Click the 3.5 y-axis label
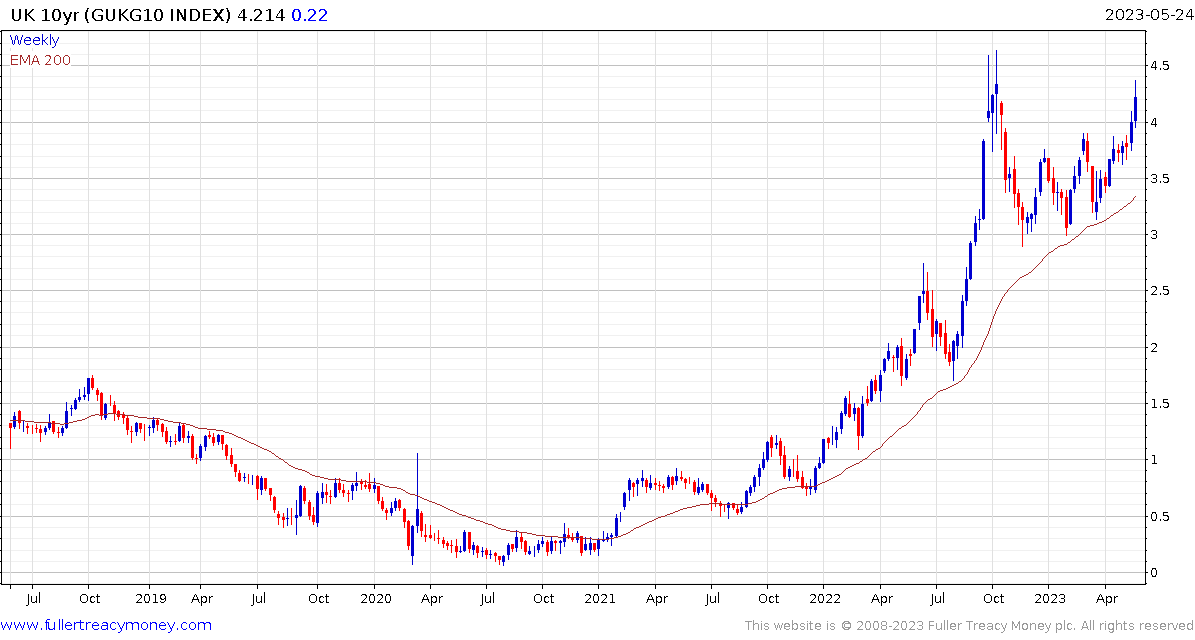The image size is (1195, 640). (1161, 178)
